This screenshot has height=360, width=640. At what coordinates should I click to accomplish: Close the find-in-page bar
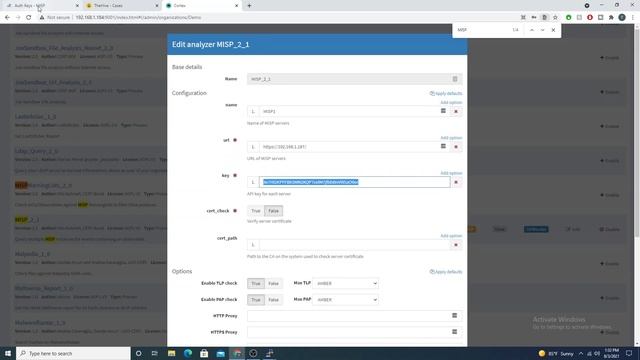(x=553, y=30)
